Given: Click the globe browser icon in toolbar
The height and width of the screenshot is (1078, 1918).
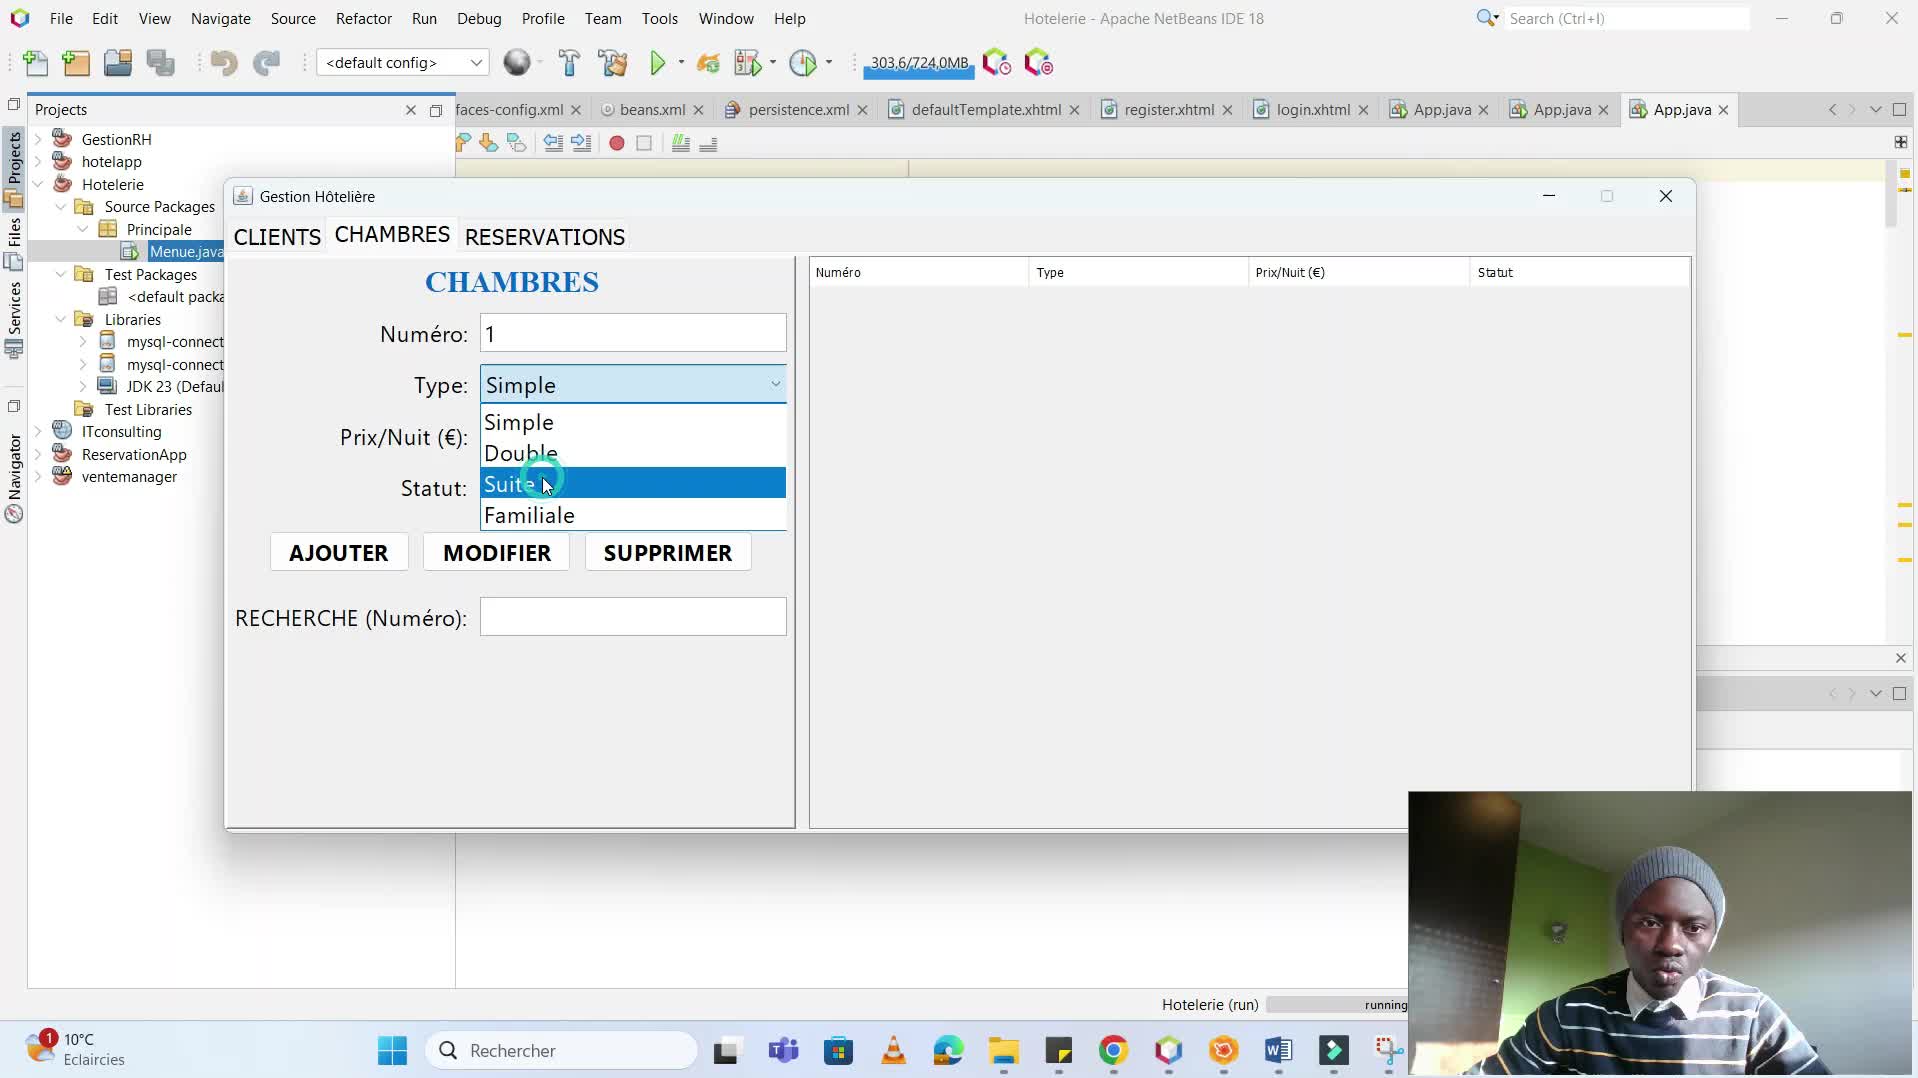Looking at the screenshot, I should click(517, 63).
